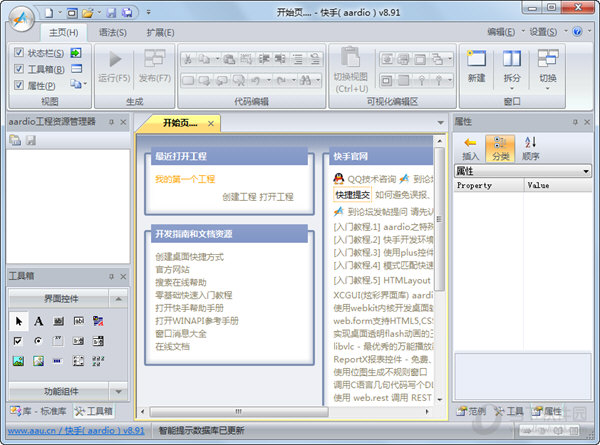
Task: Click 打开WINAPI参考手册 link
Action: [x=197, y=321]
